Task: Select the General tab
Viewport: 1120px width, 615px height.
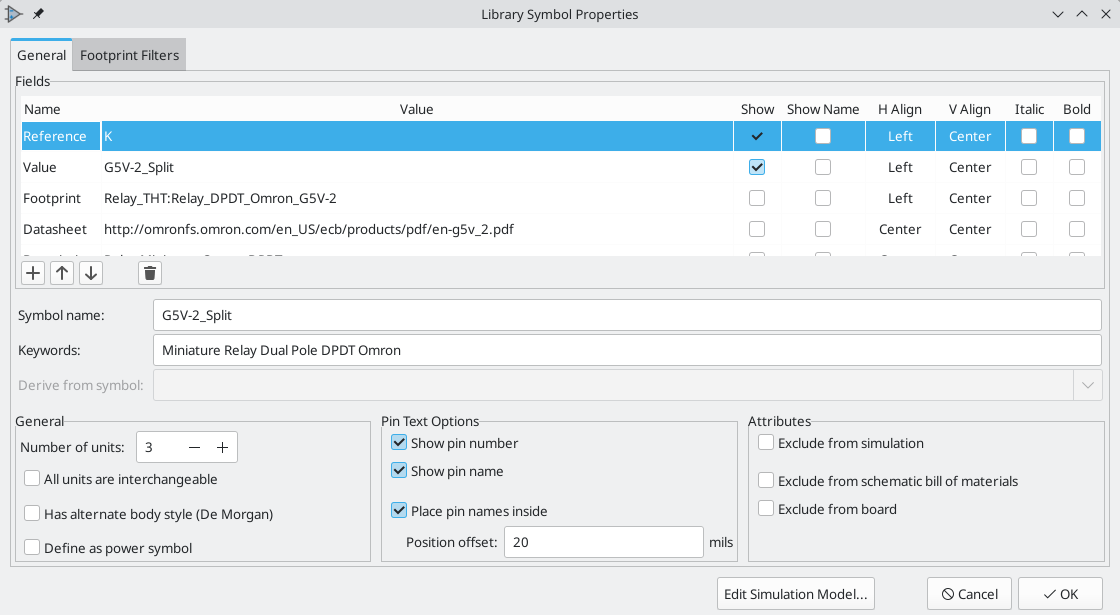Action: point(41,55)
